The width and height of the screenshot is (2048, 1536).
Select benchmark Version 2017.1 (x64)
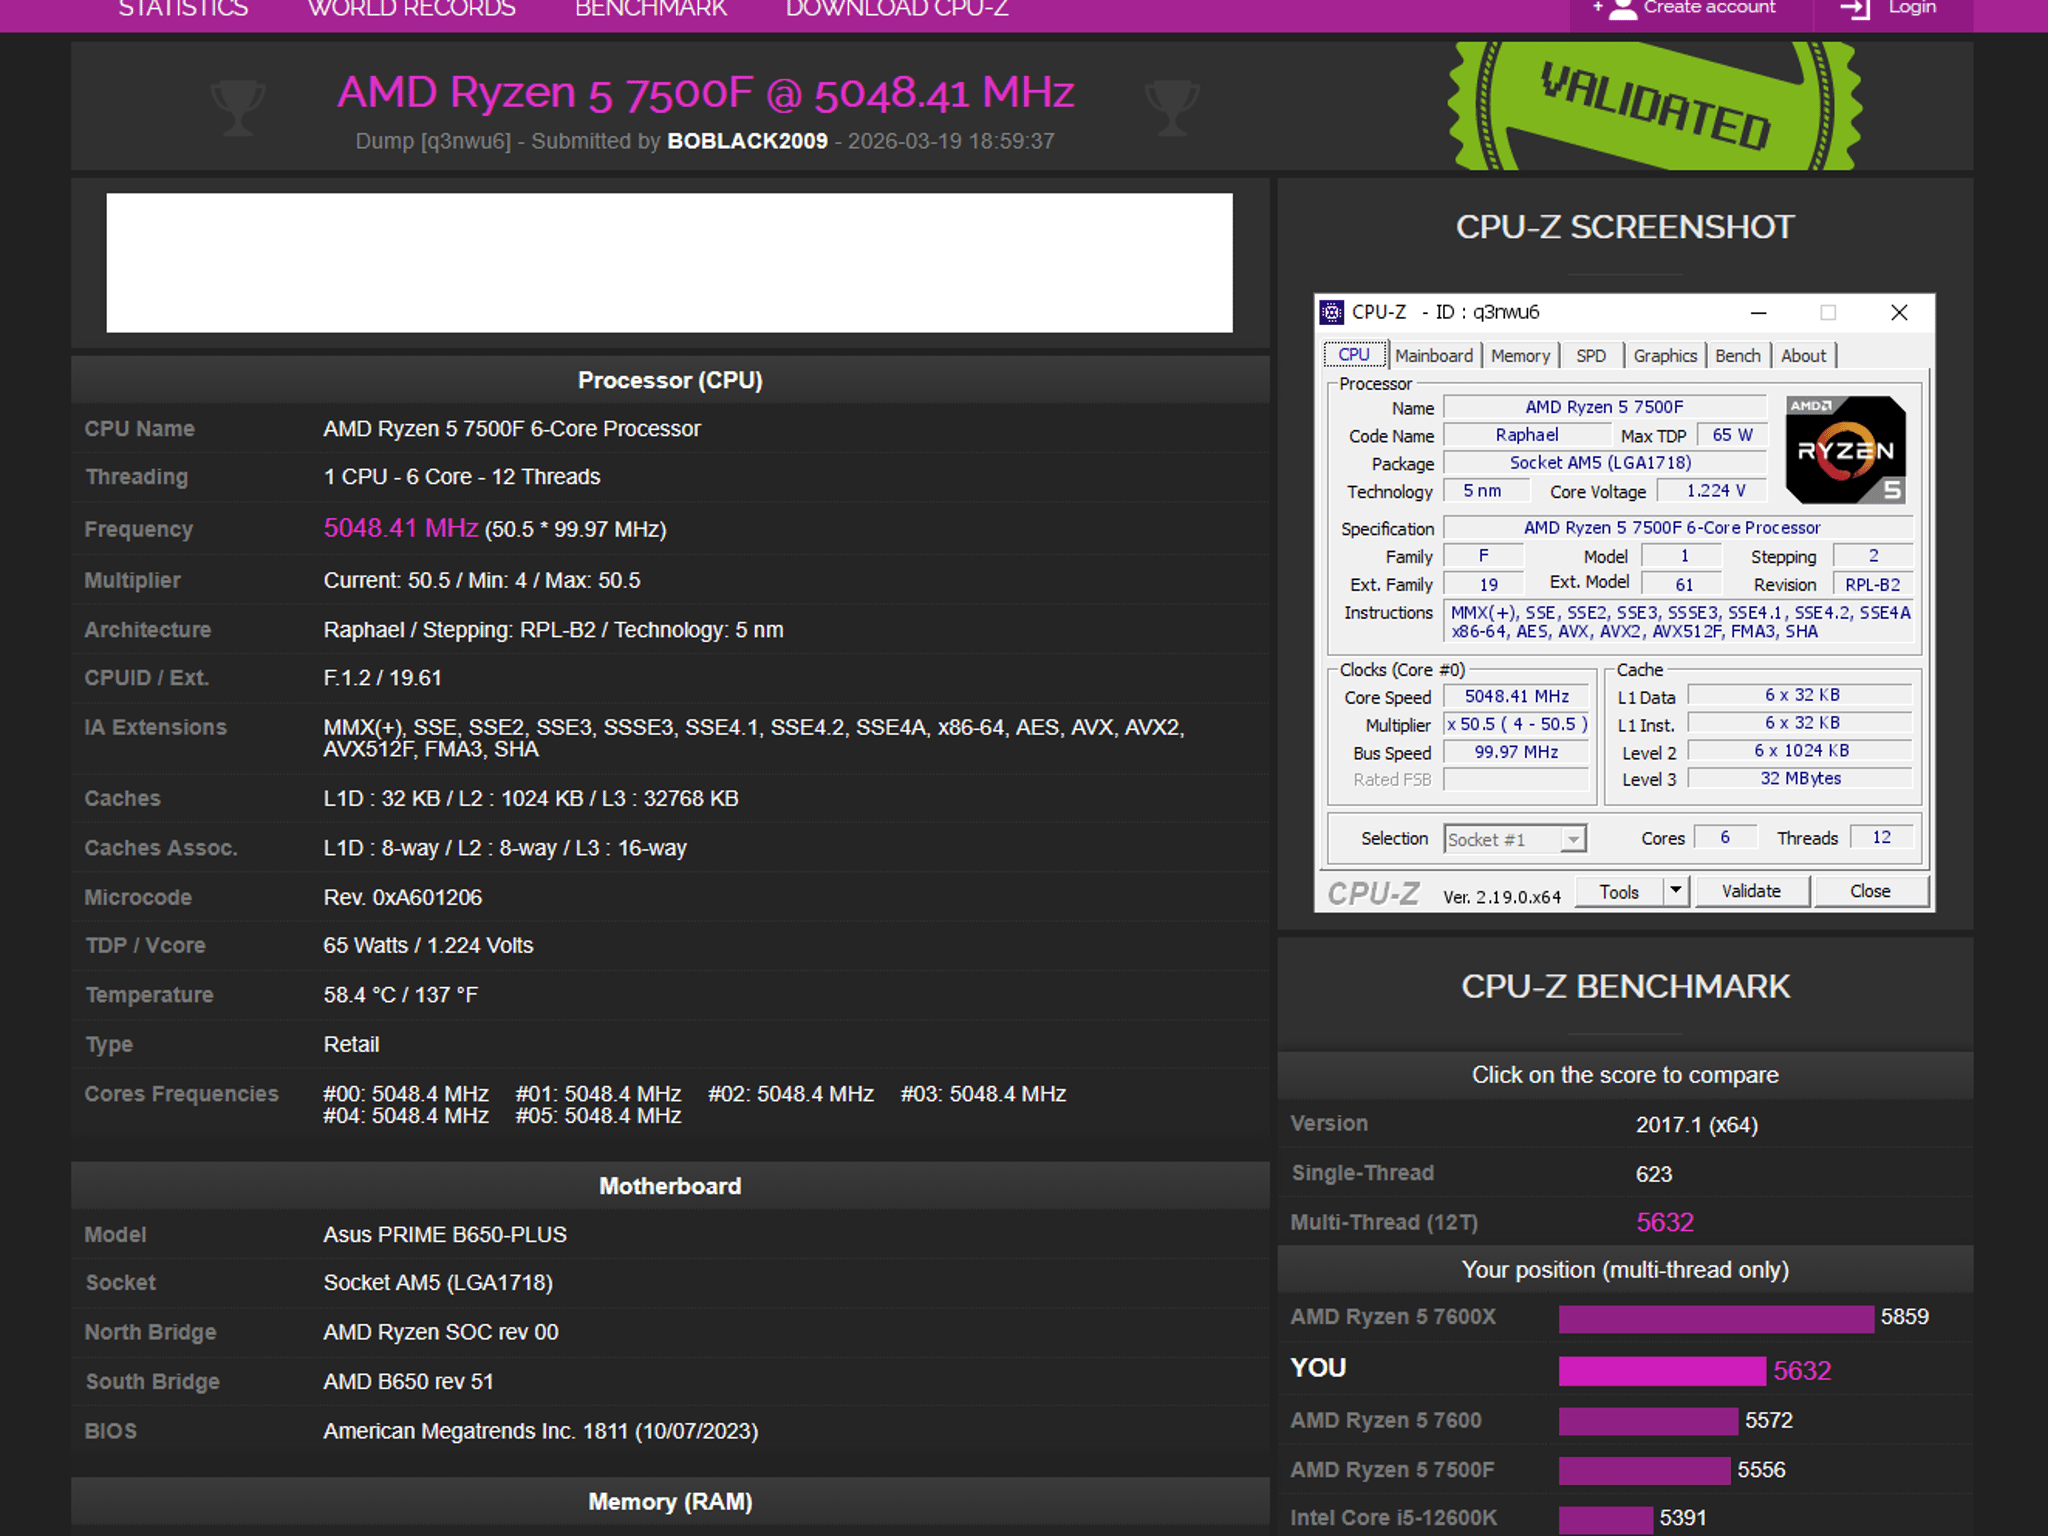pos(1696,1125)
